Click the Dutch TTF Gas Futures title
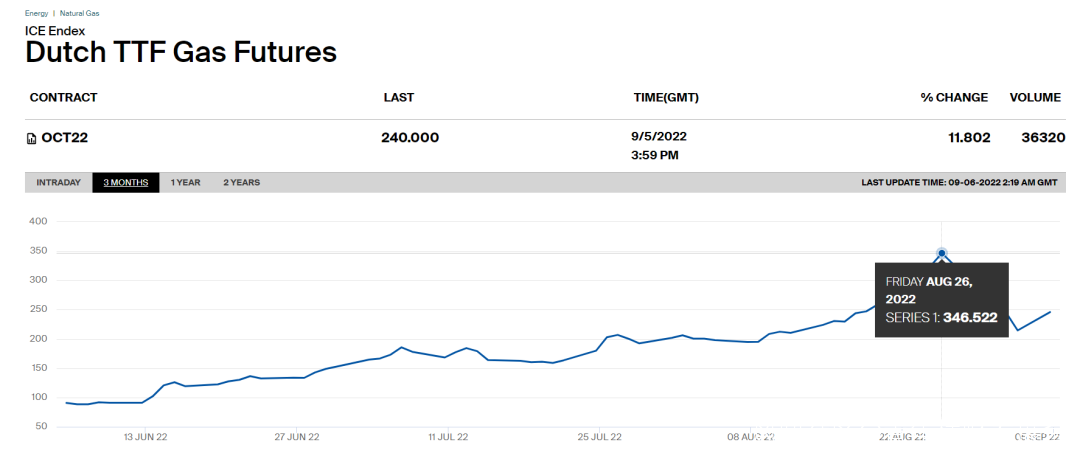Image resolution: width=1080 pixels, height=459 pixels. [x=181, y=53]
